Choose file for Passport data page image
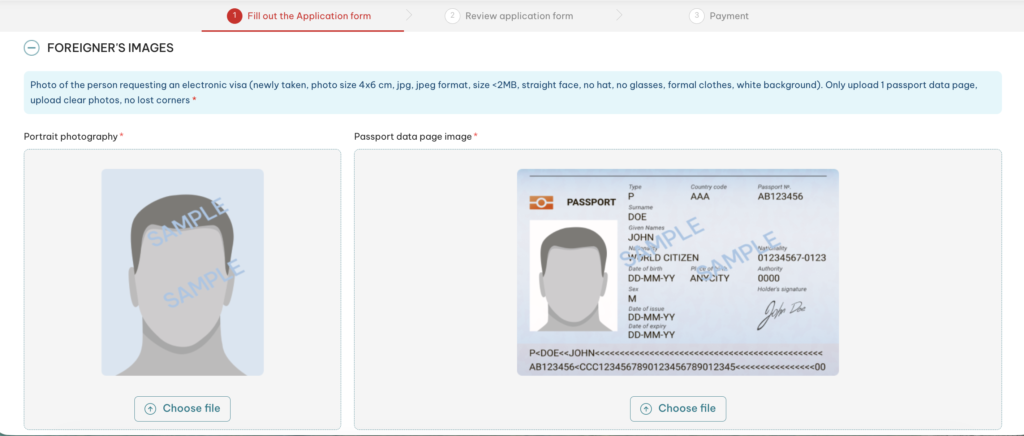The width and height of the screenshot is (1024, 436). [678, 409]
